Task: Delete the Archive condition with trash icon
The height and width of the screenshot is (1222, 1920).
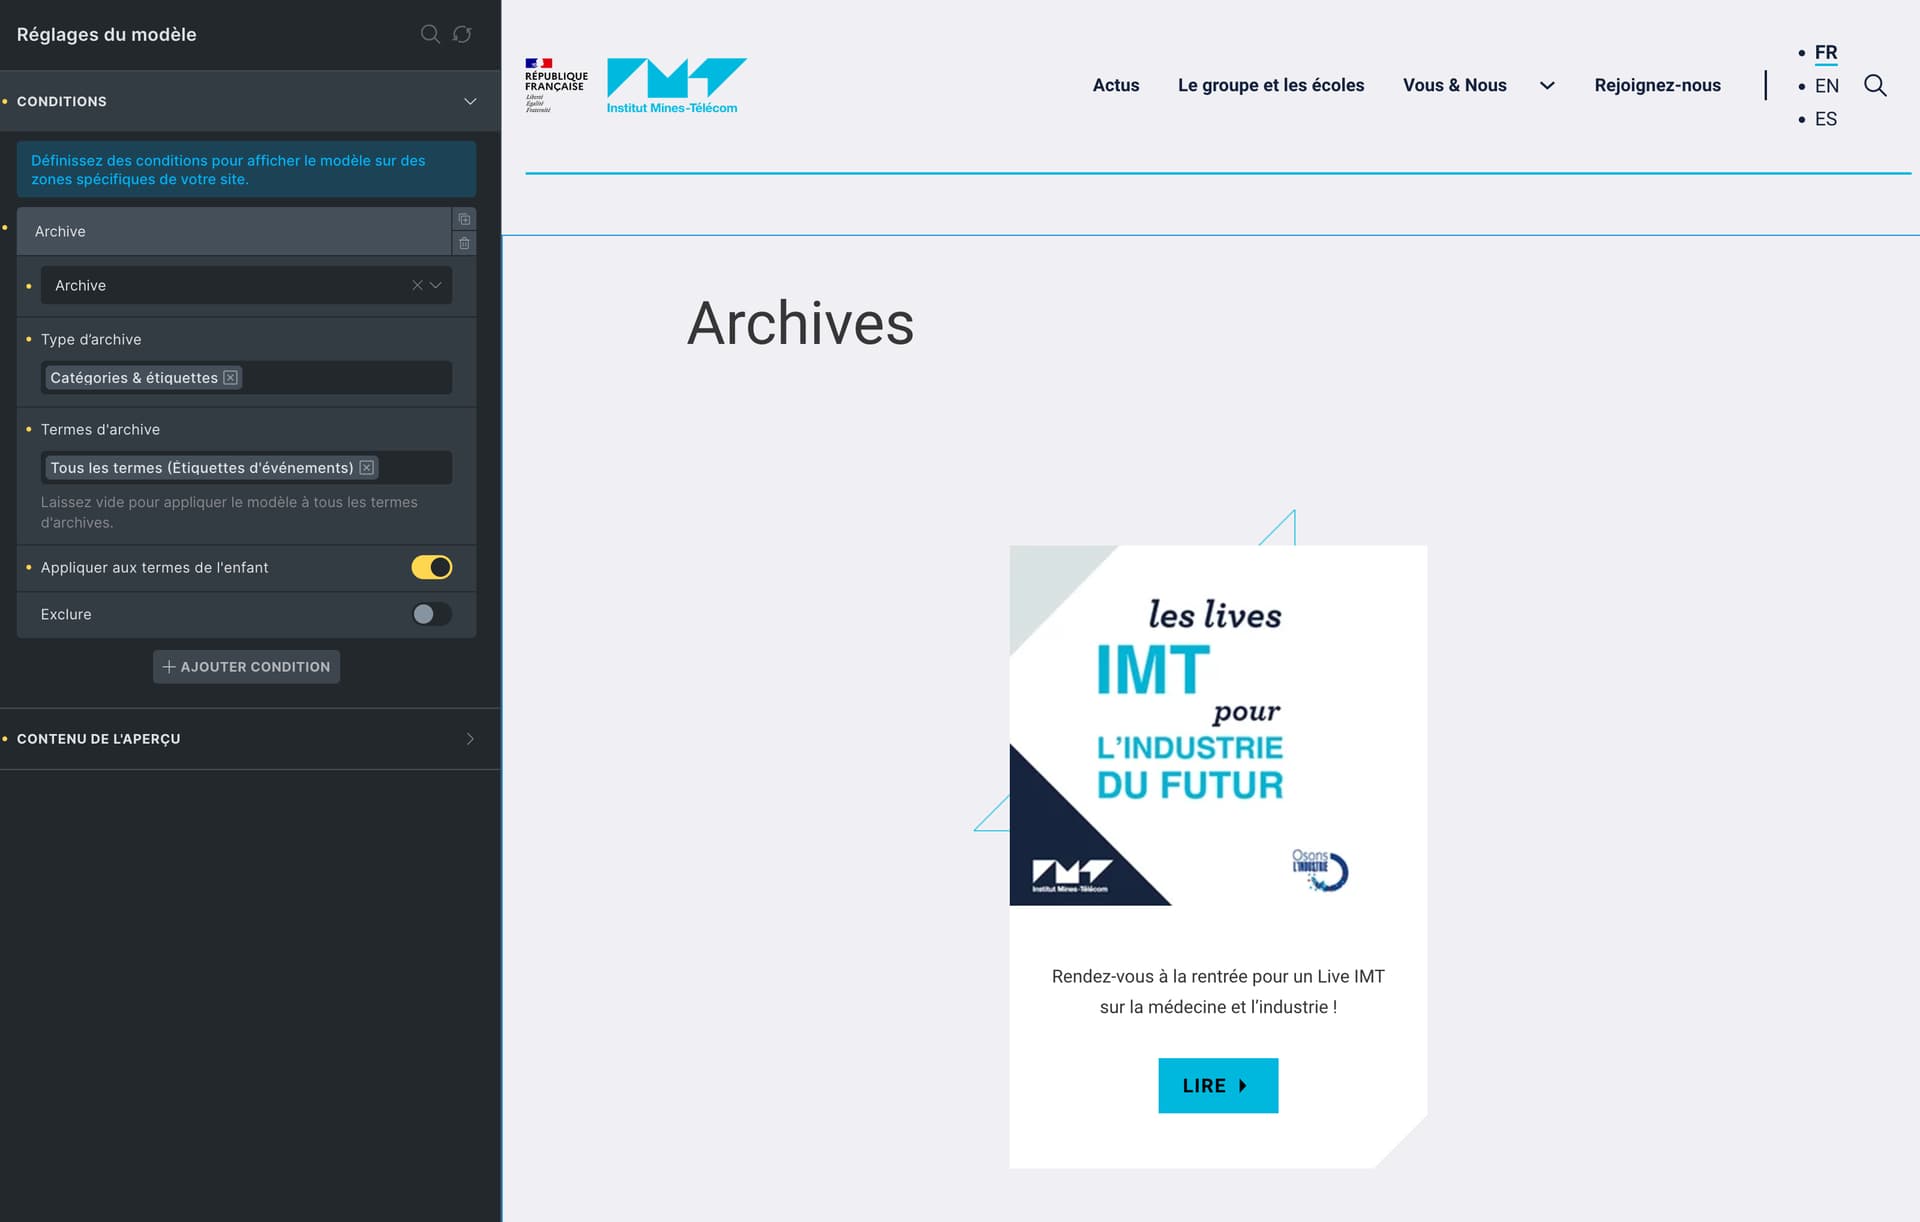Action: point(464,243)
